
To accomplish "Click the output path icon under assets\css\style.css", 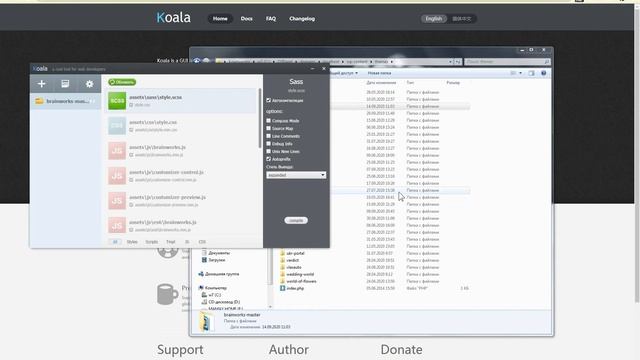I will [131, 130].
